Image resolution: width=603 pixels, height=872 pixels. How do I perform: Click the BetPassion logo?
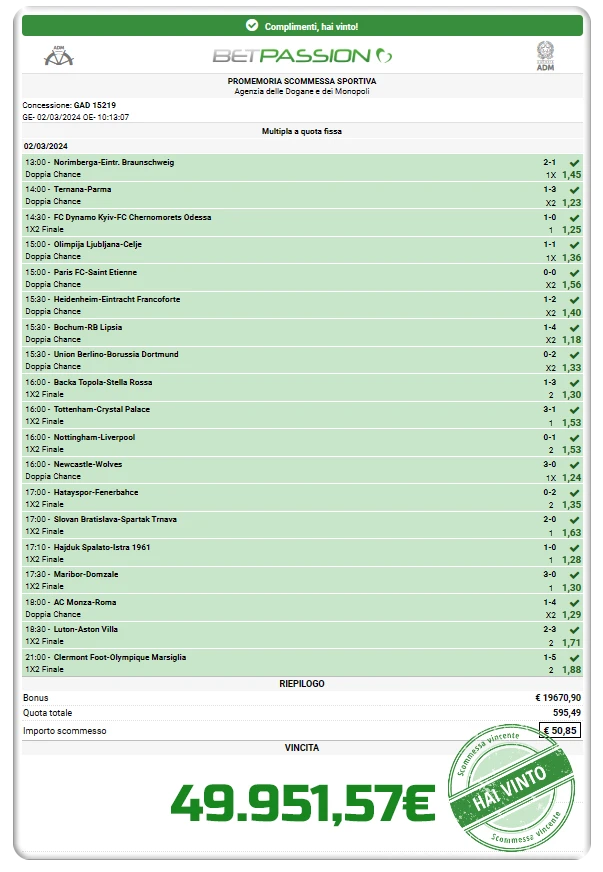[302, 56]
